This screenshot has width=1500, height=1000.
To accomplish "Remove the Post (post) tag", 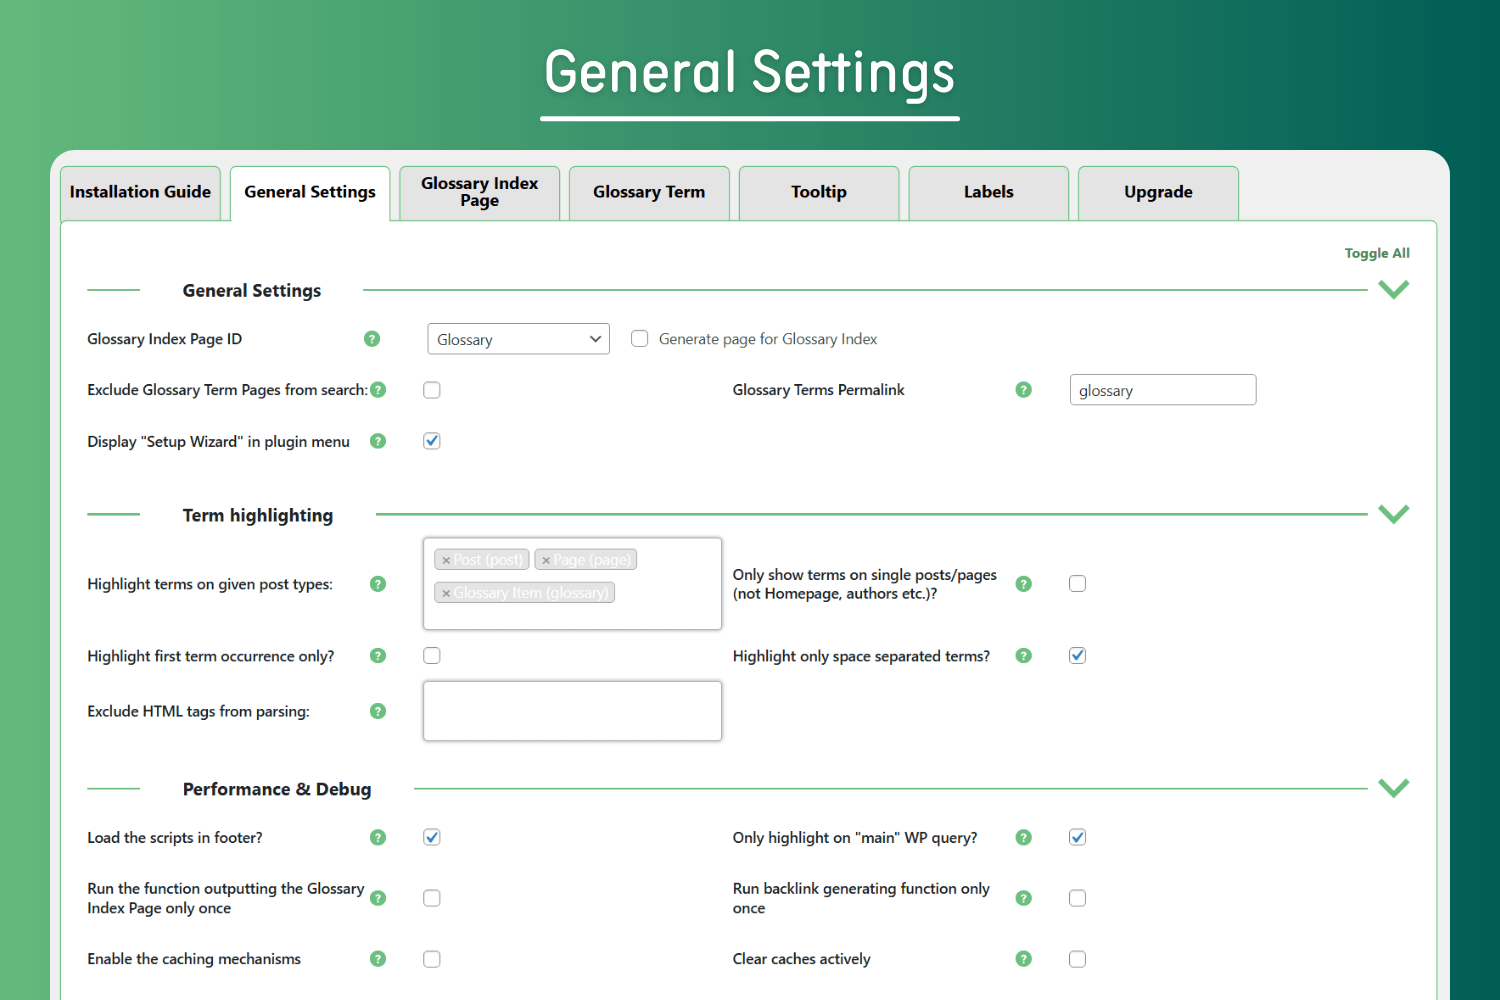I will tap(446, 561).
